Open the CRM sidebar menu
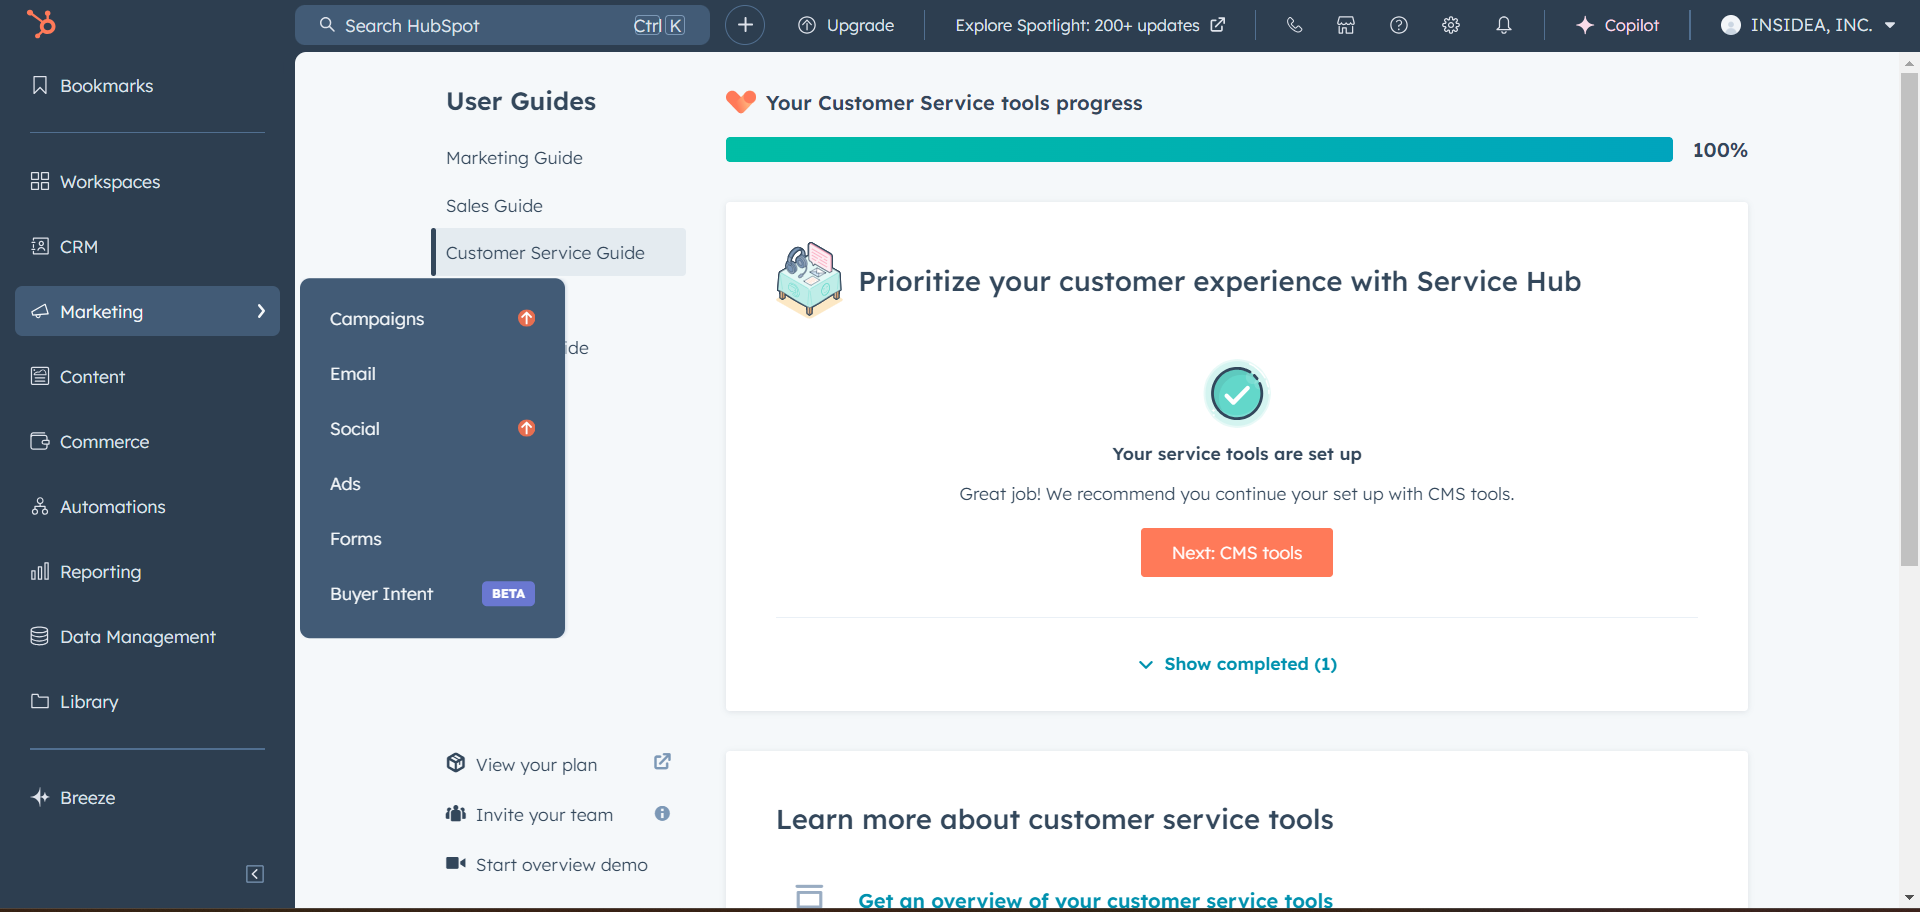The image size is (1920, 912). coord(65,247)
